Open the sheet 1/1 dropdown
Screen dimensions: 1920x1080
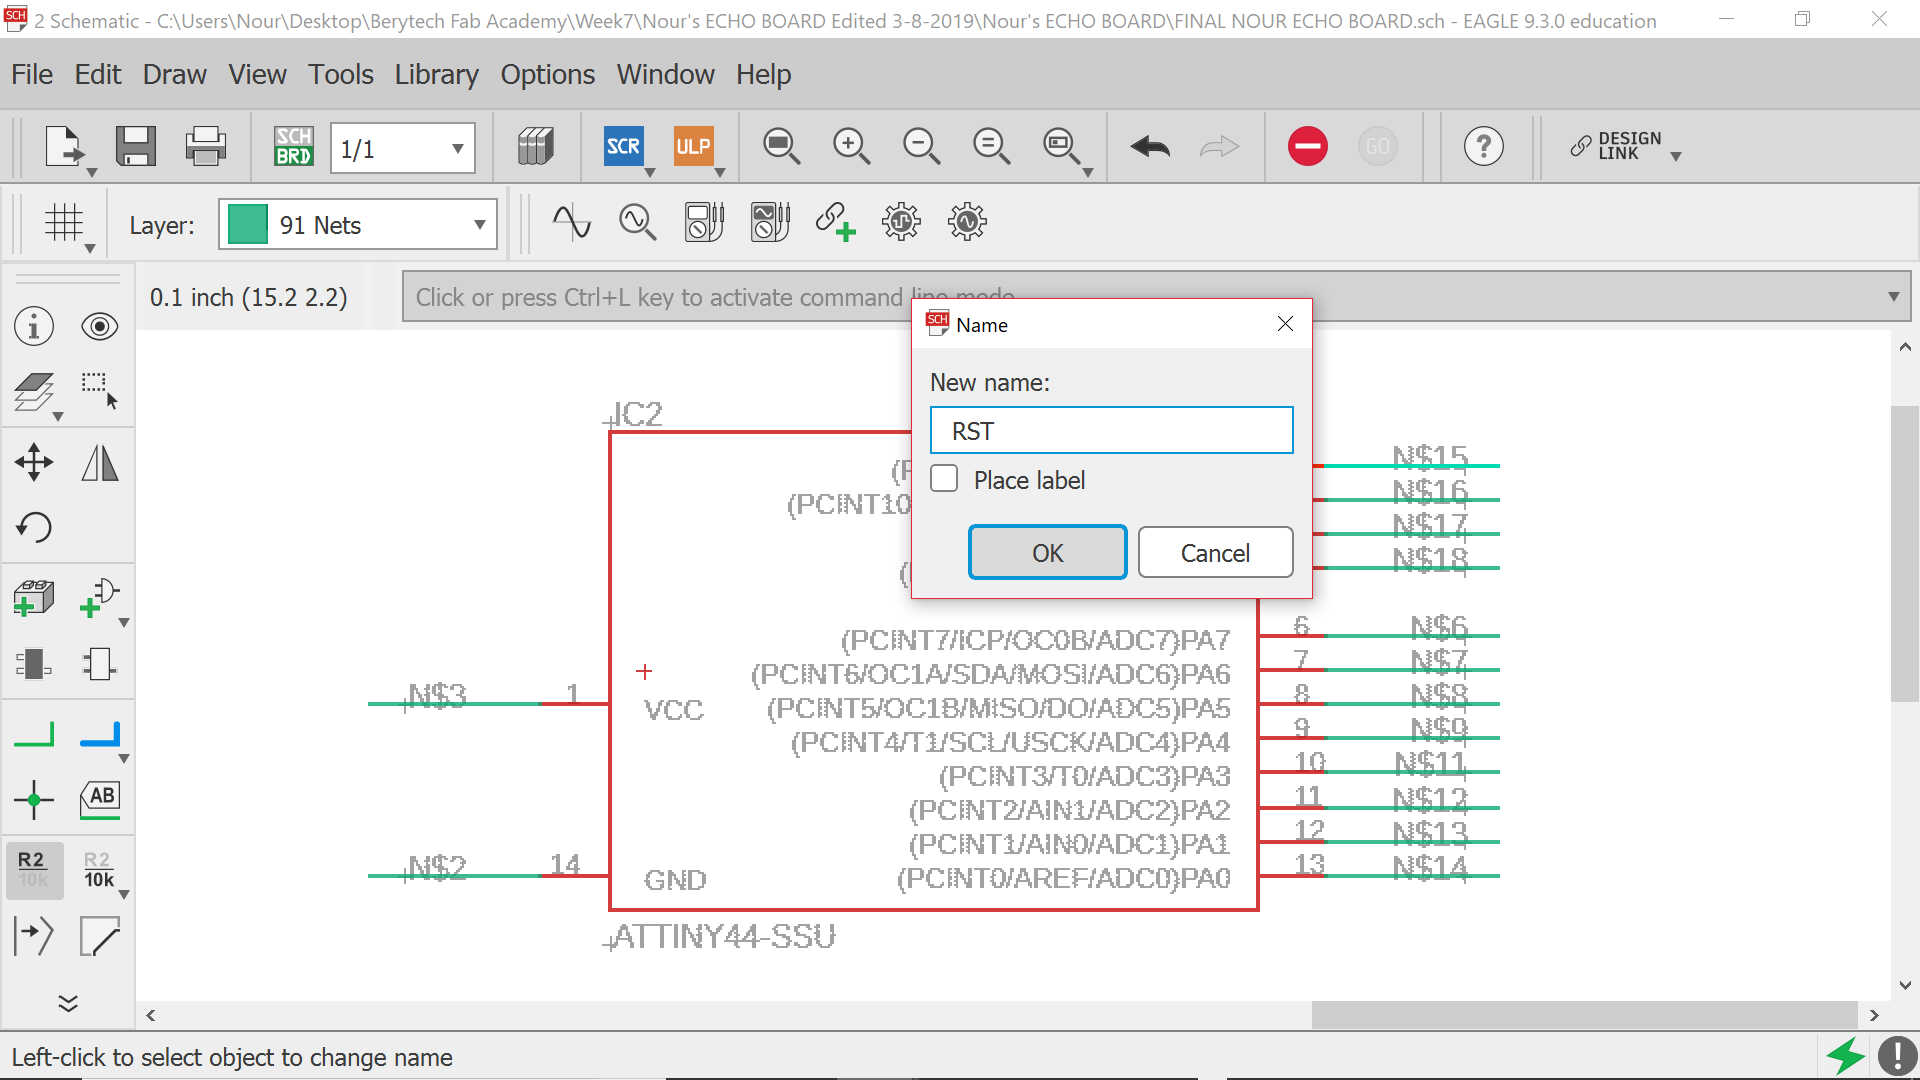pos(457,149)
